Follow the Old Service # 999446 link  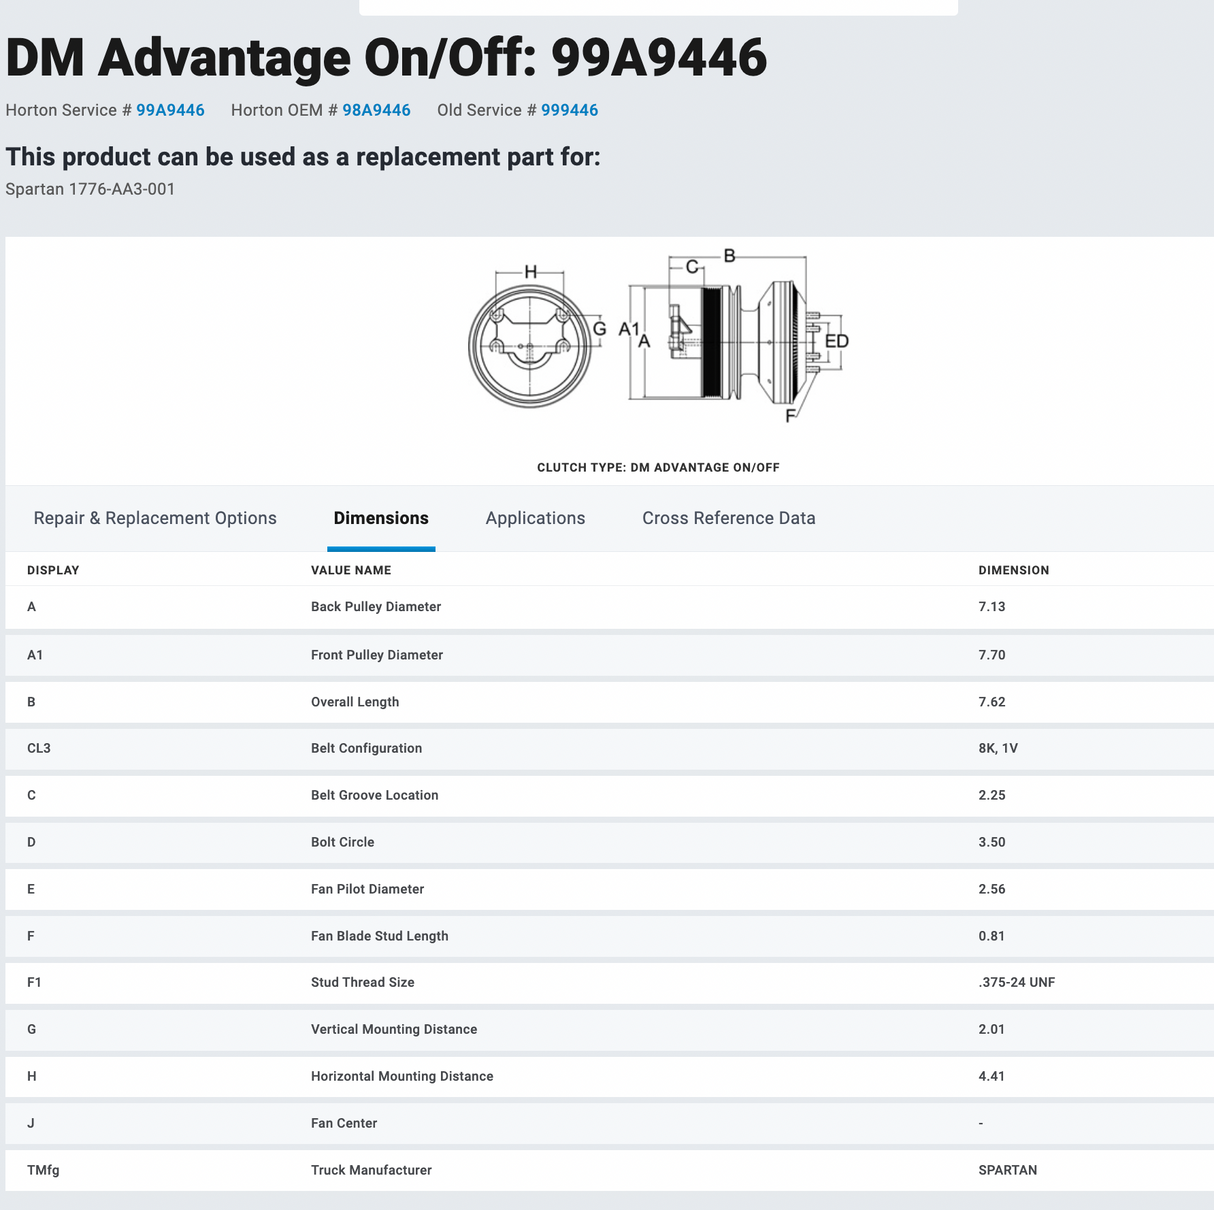[x=569, y=110]
